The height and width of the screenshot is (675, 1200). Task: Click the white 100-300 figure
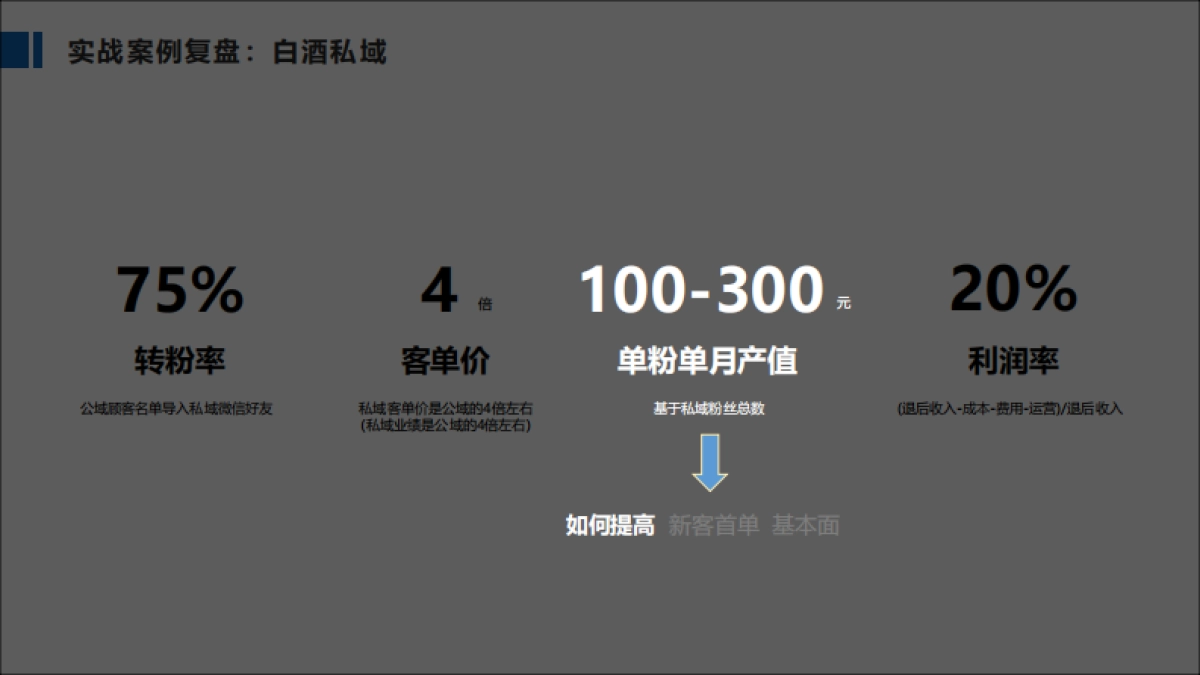pos(702,290)
